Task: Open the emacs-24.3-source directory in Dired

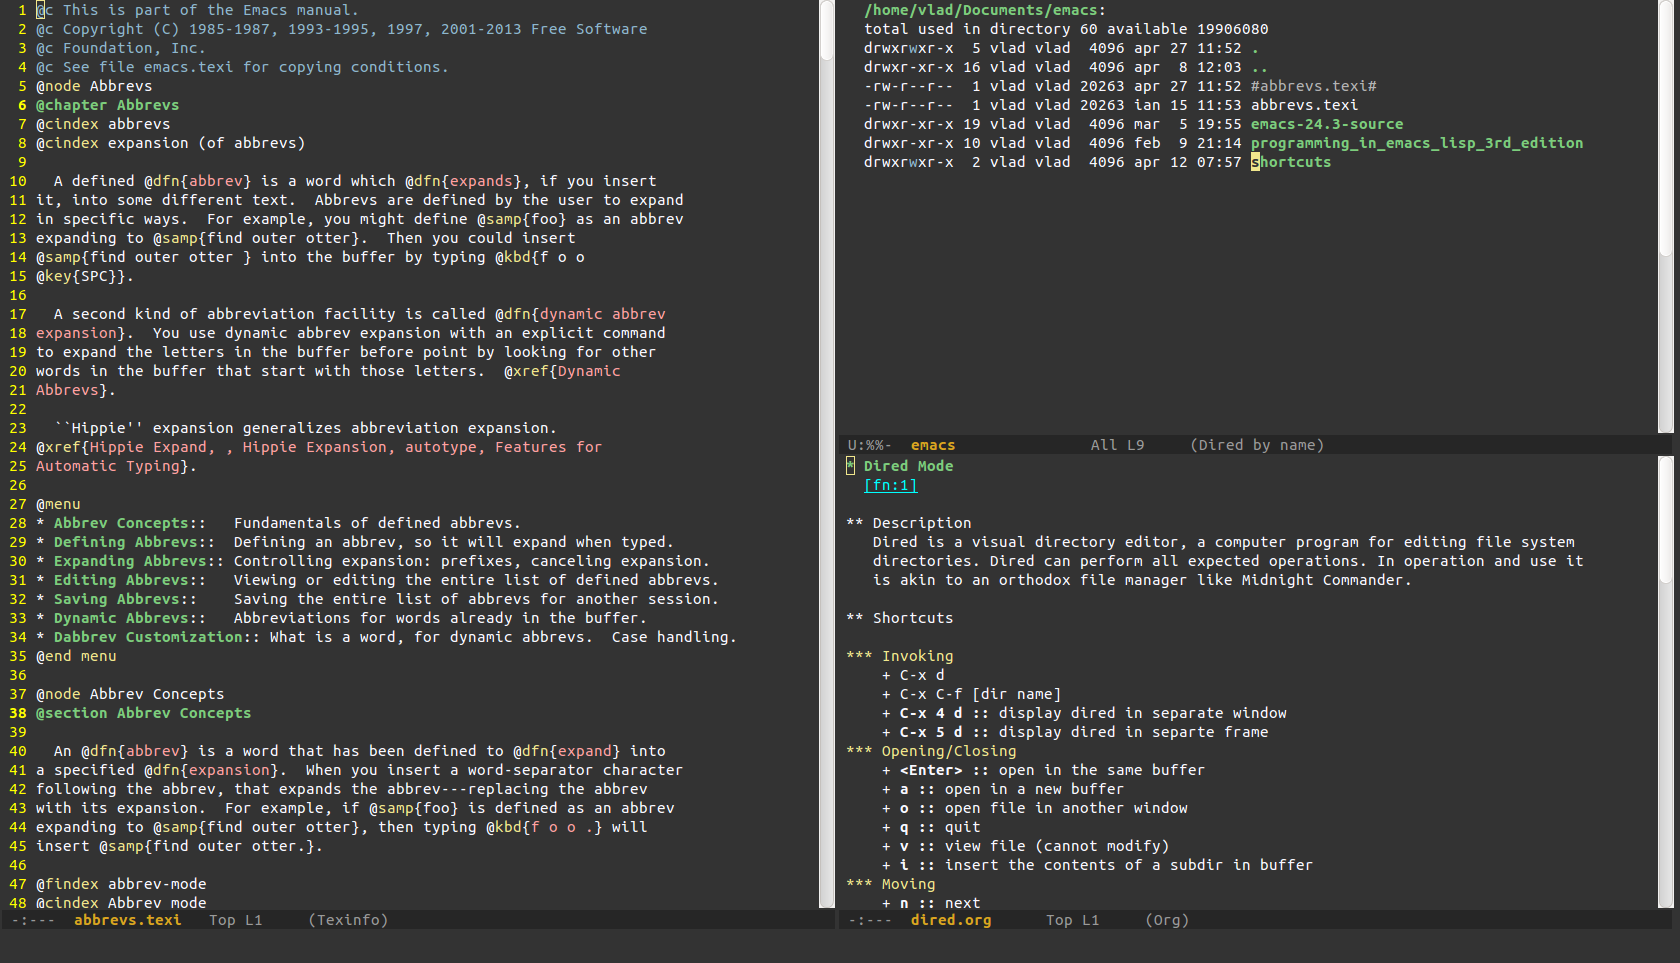Action: click(1327, 124)
